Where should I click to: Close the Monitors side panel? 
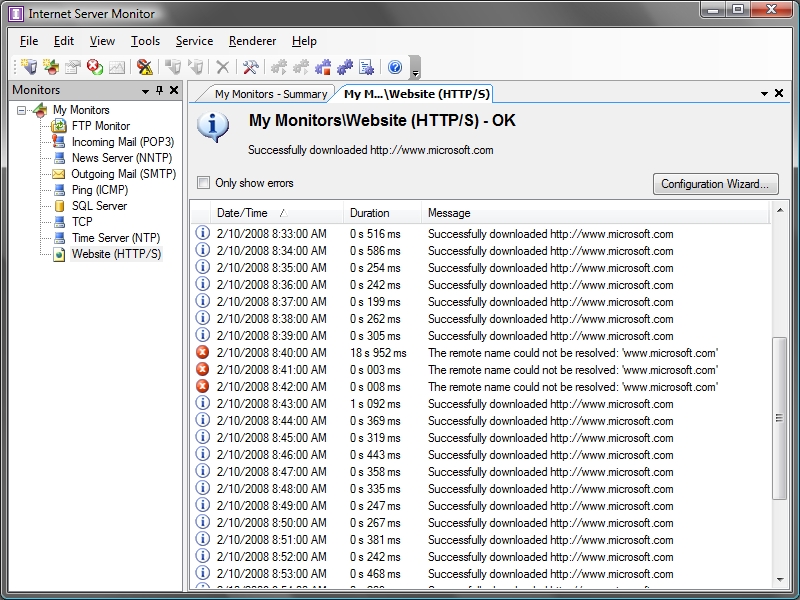pyautogui.click(x=174, y=90)
